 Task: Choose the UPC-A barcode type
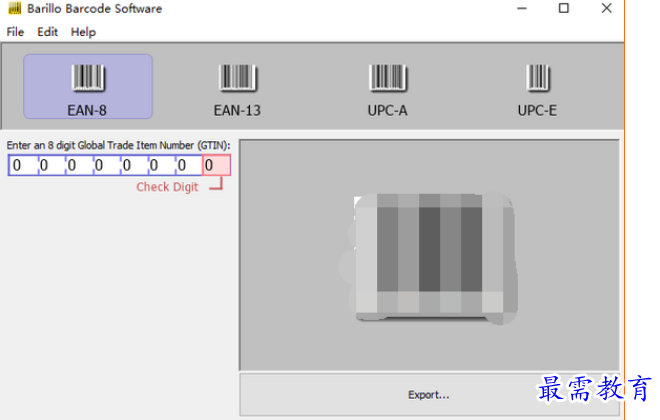pyautogui.click(x=388, y=90)
